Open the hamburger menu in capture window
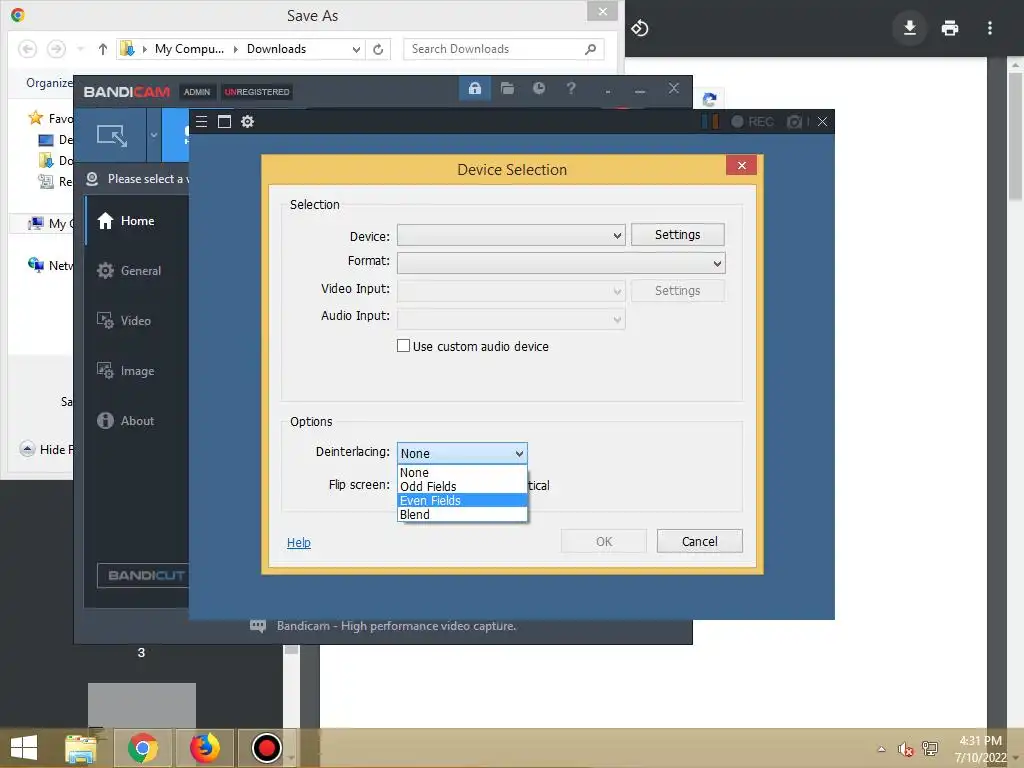1024x768 pixels. [x=201, y=121]
